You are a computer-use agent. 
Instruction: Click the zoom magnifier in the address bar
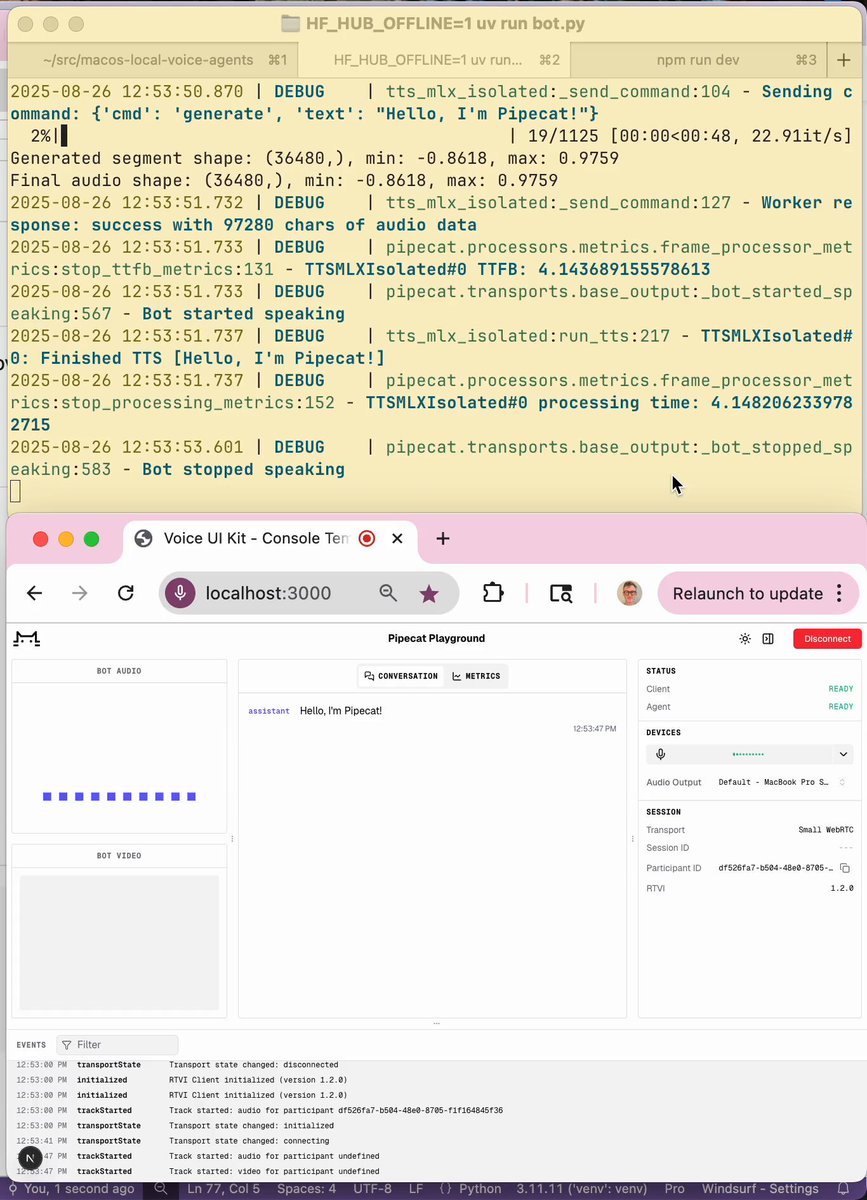pyautogui.click(x=389, y=593)
